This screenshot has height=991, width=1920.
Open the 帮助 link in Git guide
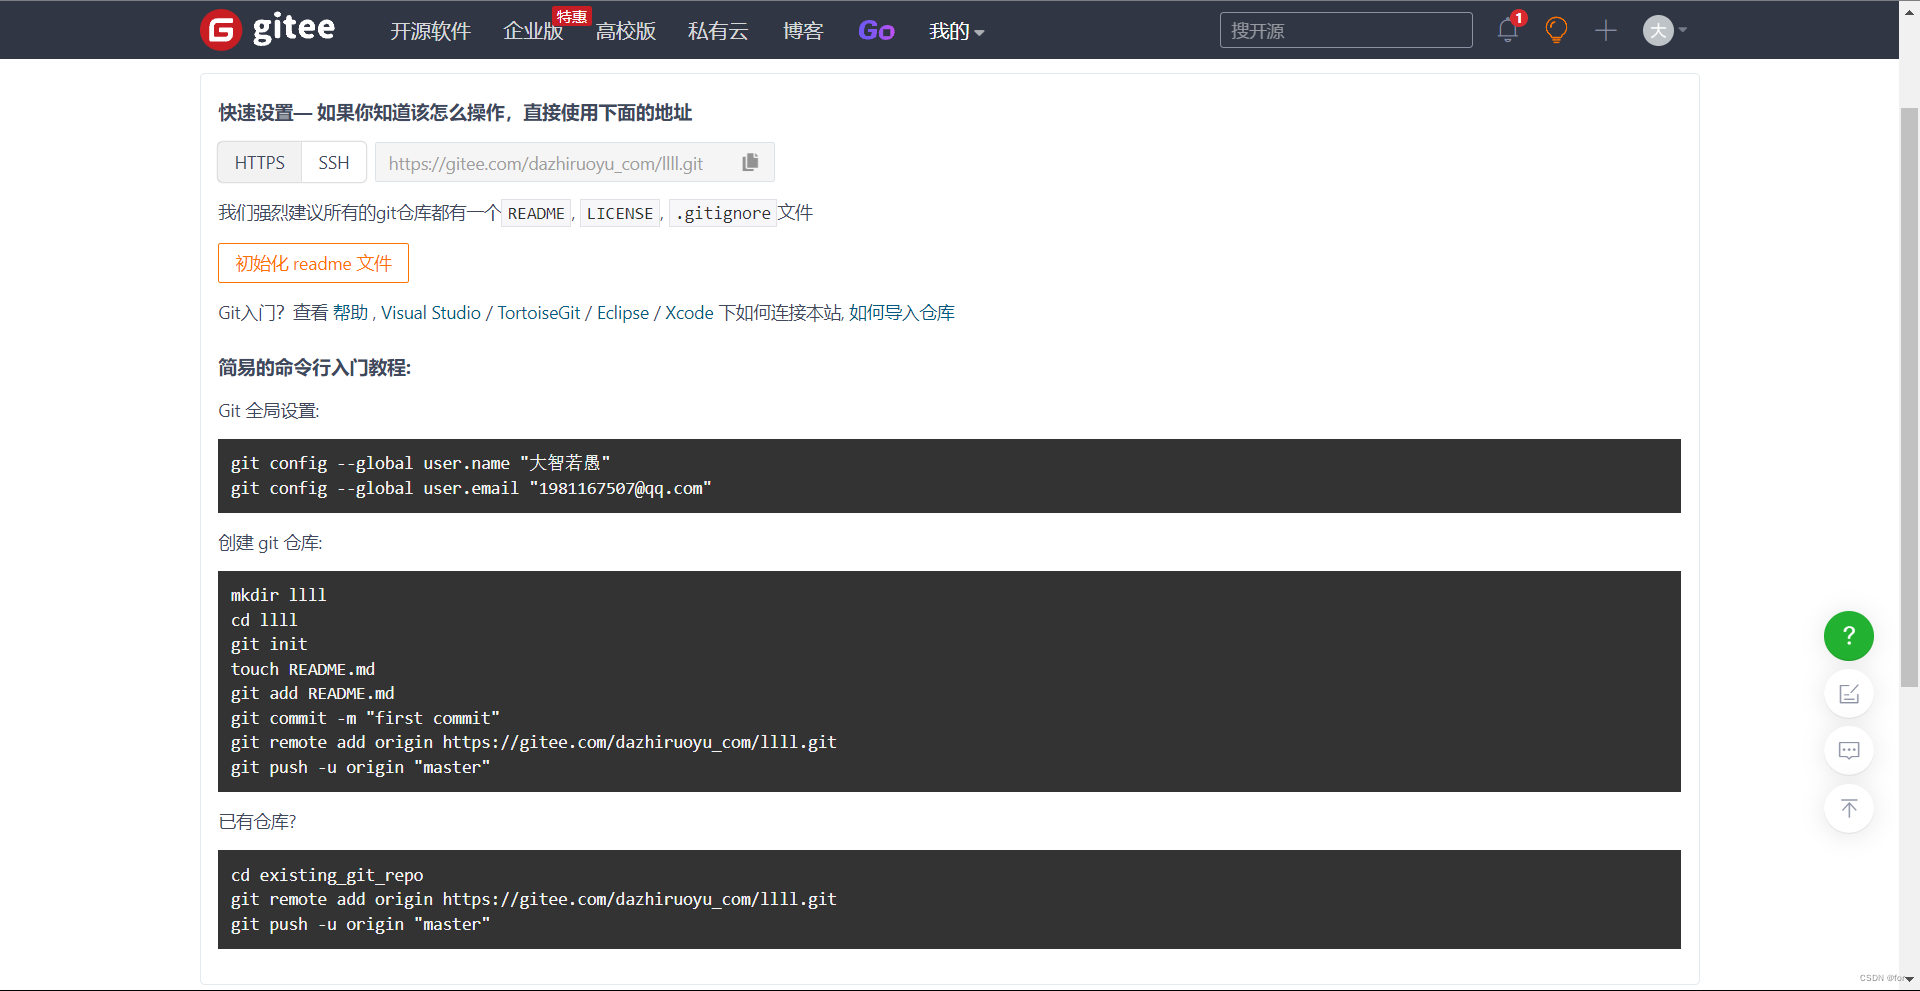tap(350, 313)
